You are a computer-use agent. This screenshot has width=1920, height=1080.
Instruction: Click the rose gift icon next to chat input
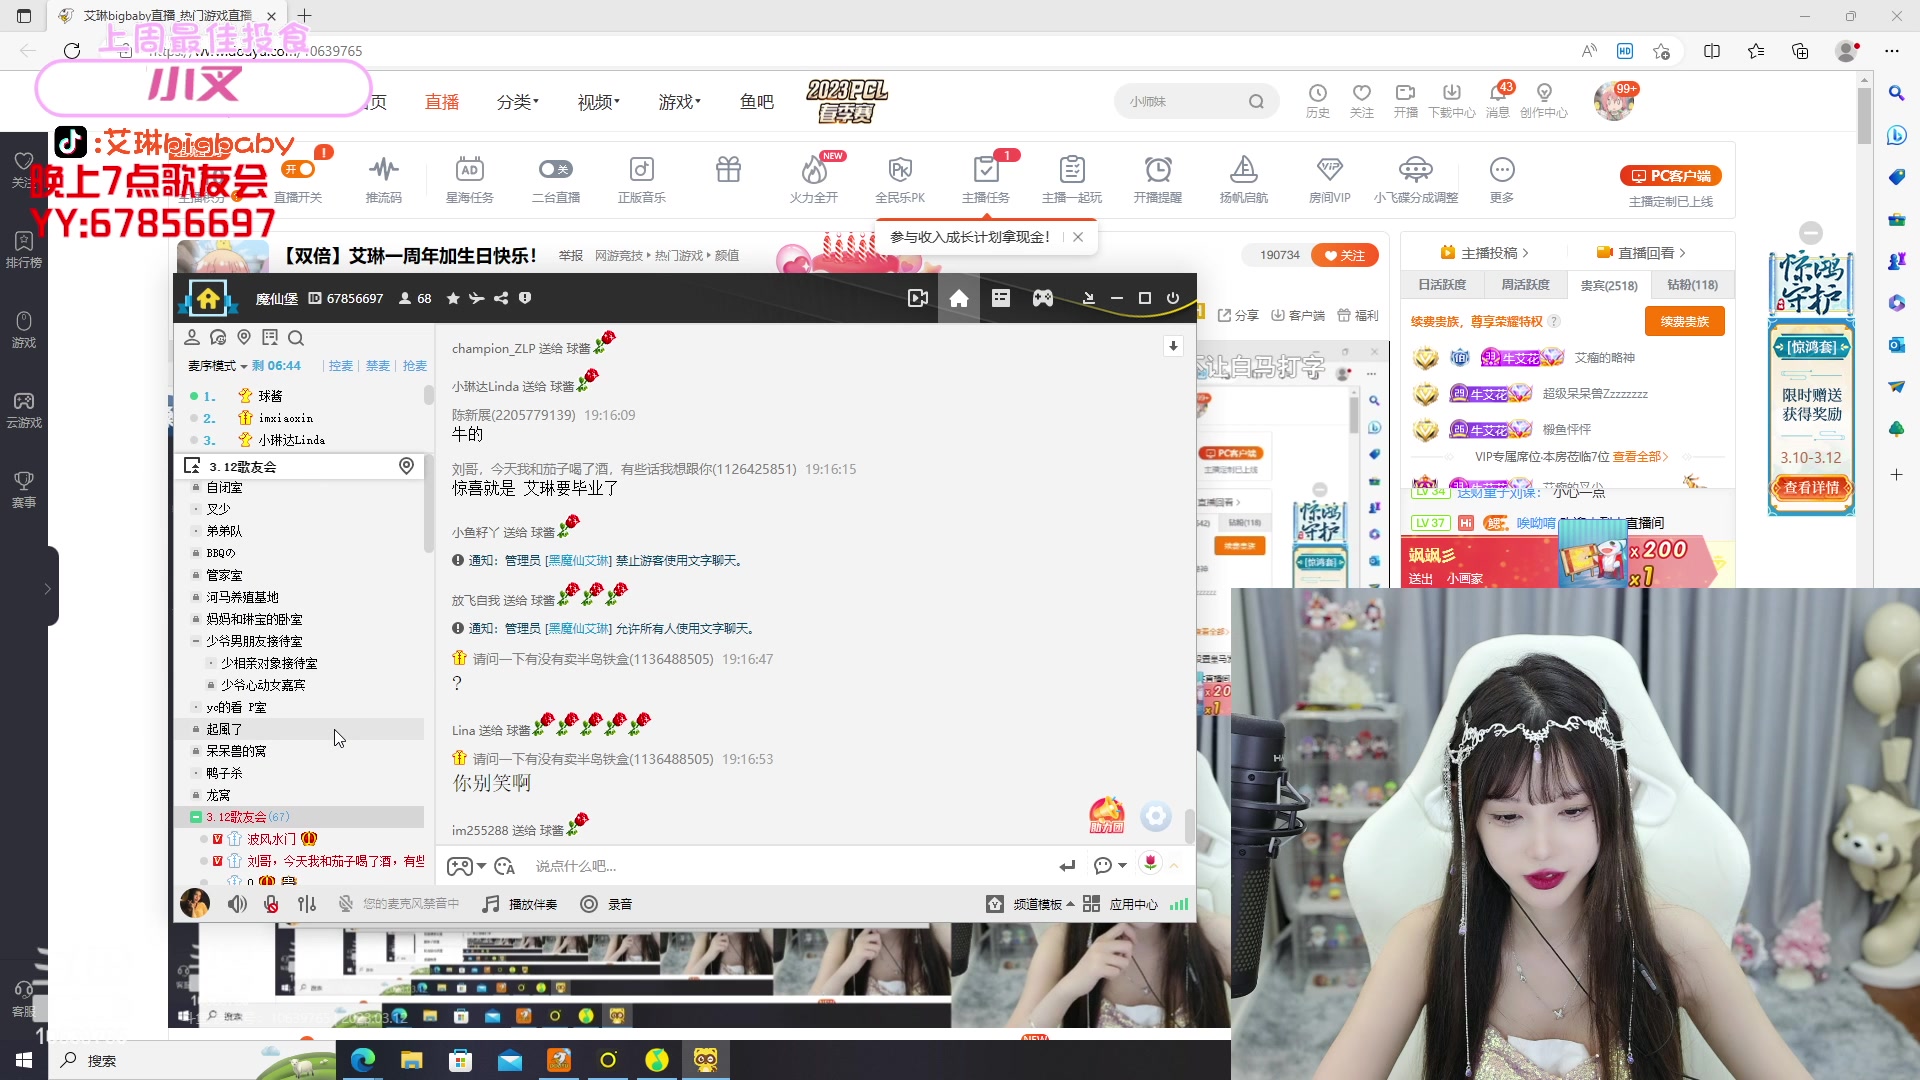click(x=1151, y=864)
